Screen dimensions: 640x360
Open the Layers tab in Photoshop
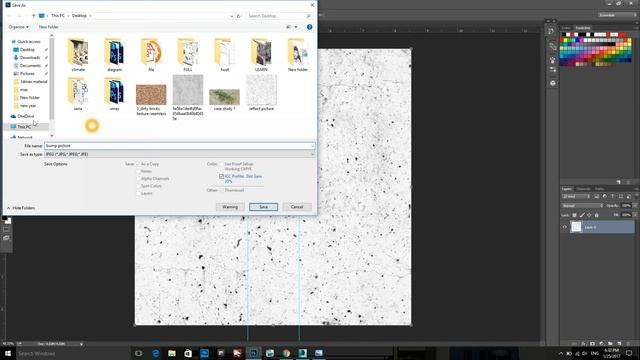point(567,189)
